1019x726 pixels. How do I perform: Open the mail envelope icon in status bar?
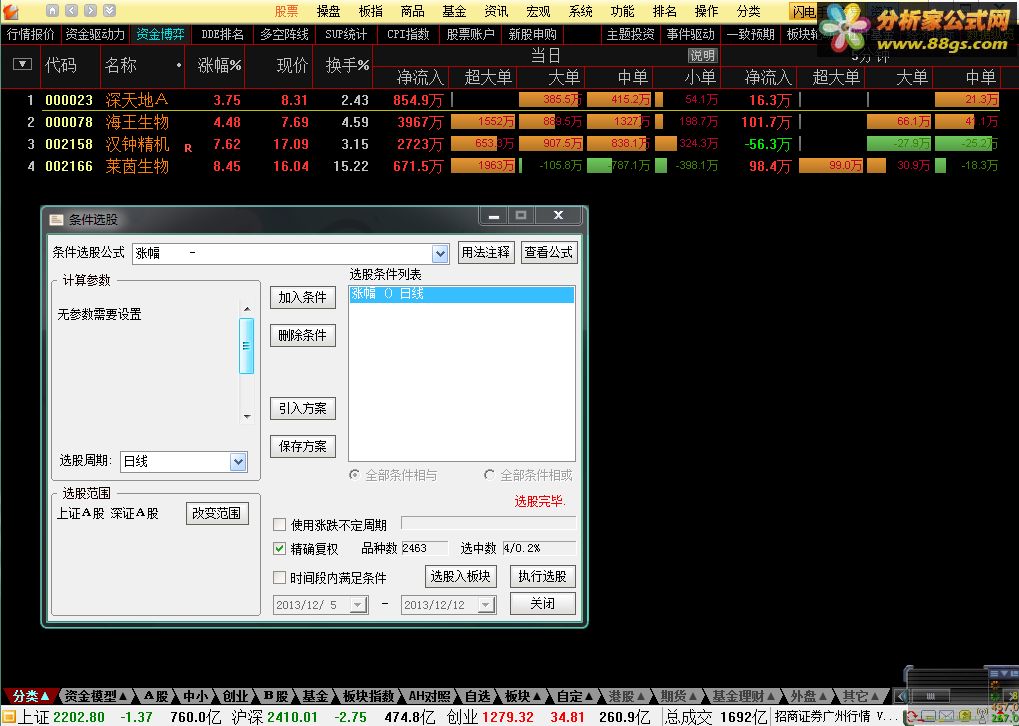click(x=944, y=717)
